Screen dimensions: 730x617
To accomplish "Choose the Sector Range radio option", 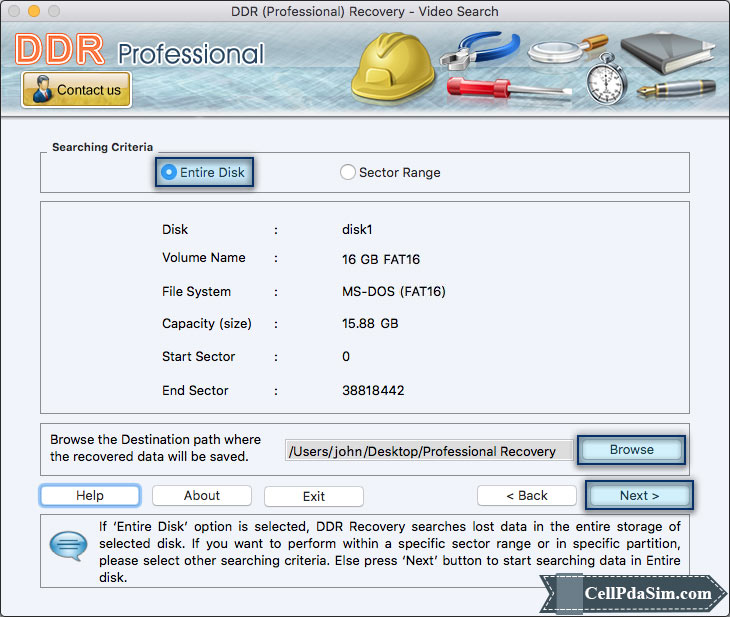I will pyautogui.click(x=390, y=172).
